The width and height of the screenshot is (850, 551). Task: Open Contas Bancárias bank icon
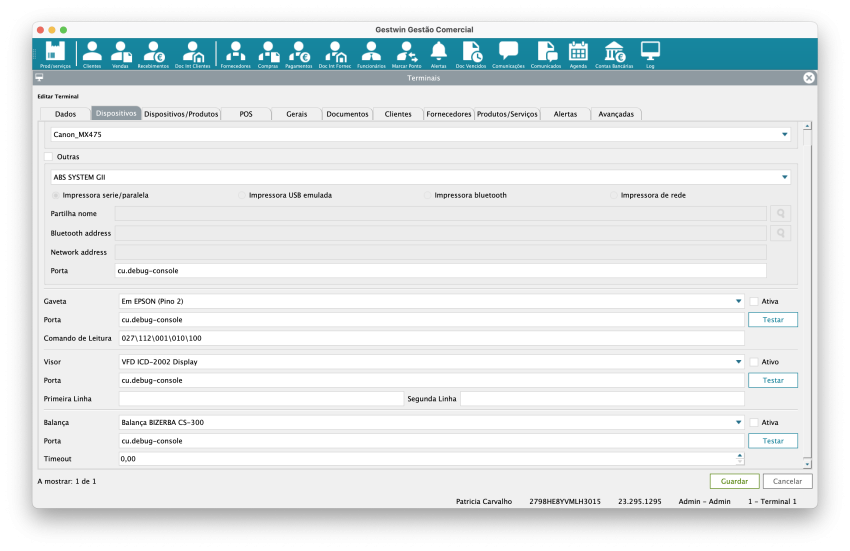(x=614, y=52)
